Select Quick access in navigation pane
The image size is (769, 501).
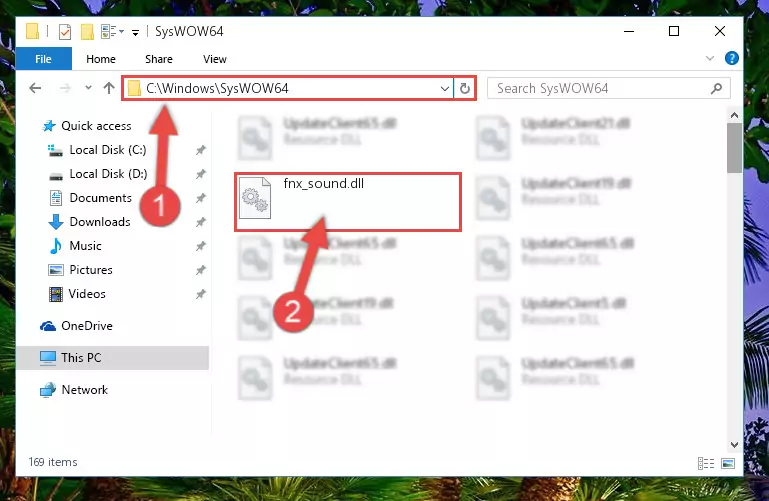point(96,126)
